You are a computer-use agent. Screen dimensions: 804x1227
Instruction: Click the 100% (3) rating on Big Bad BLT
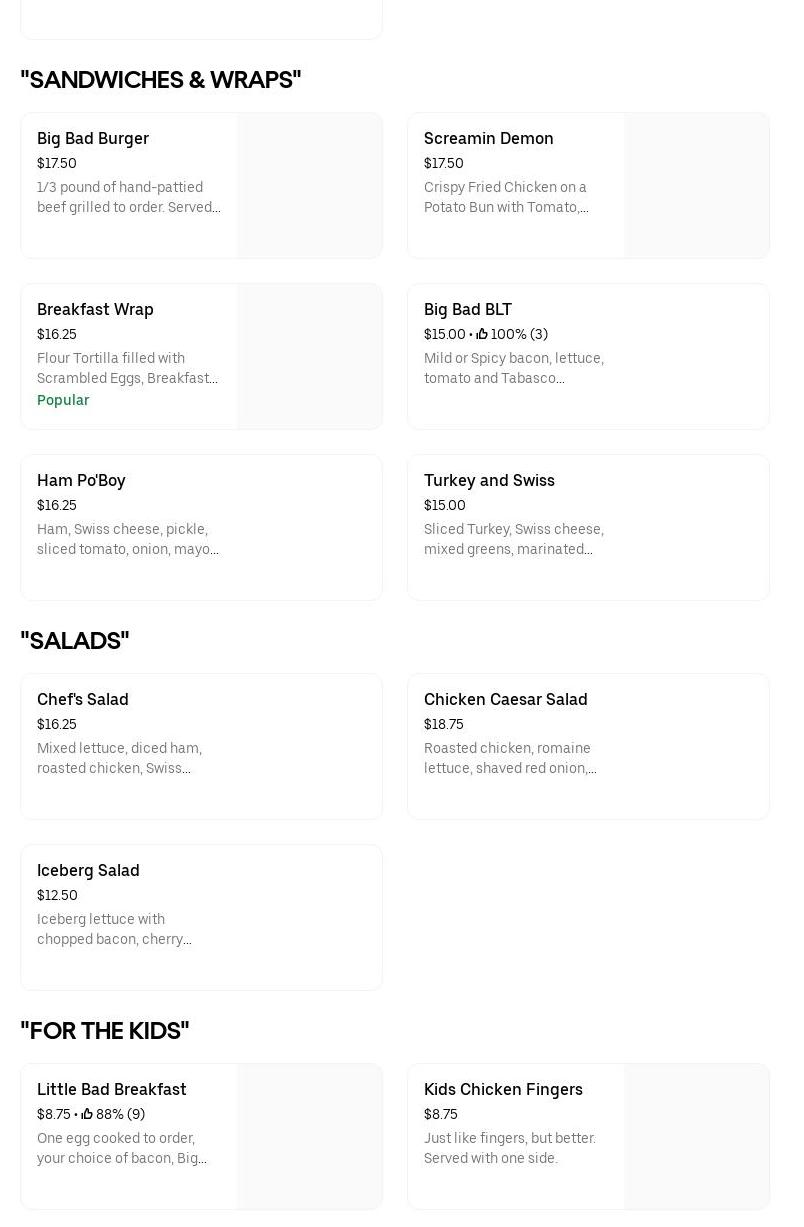click(x=519, y=334)
